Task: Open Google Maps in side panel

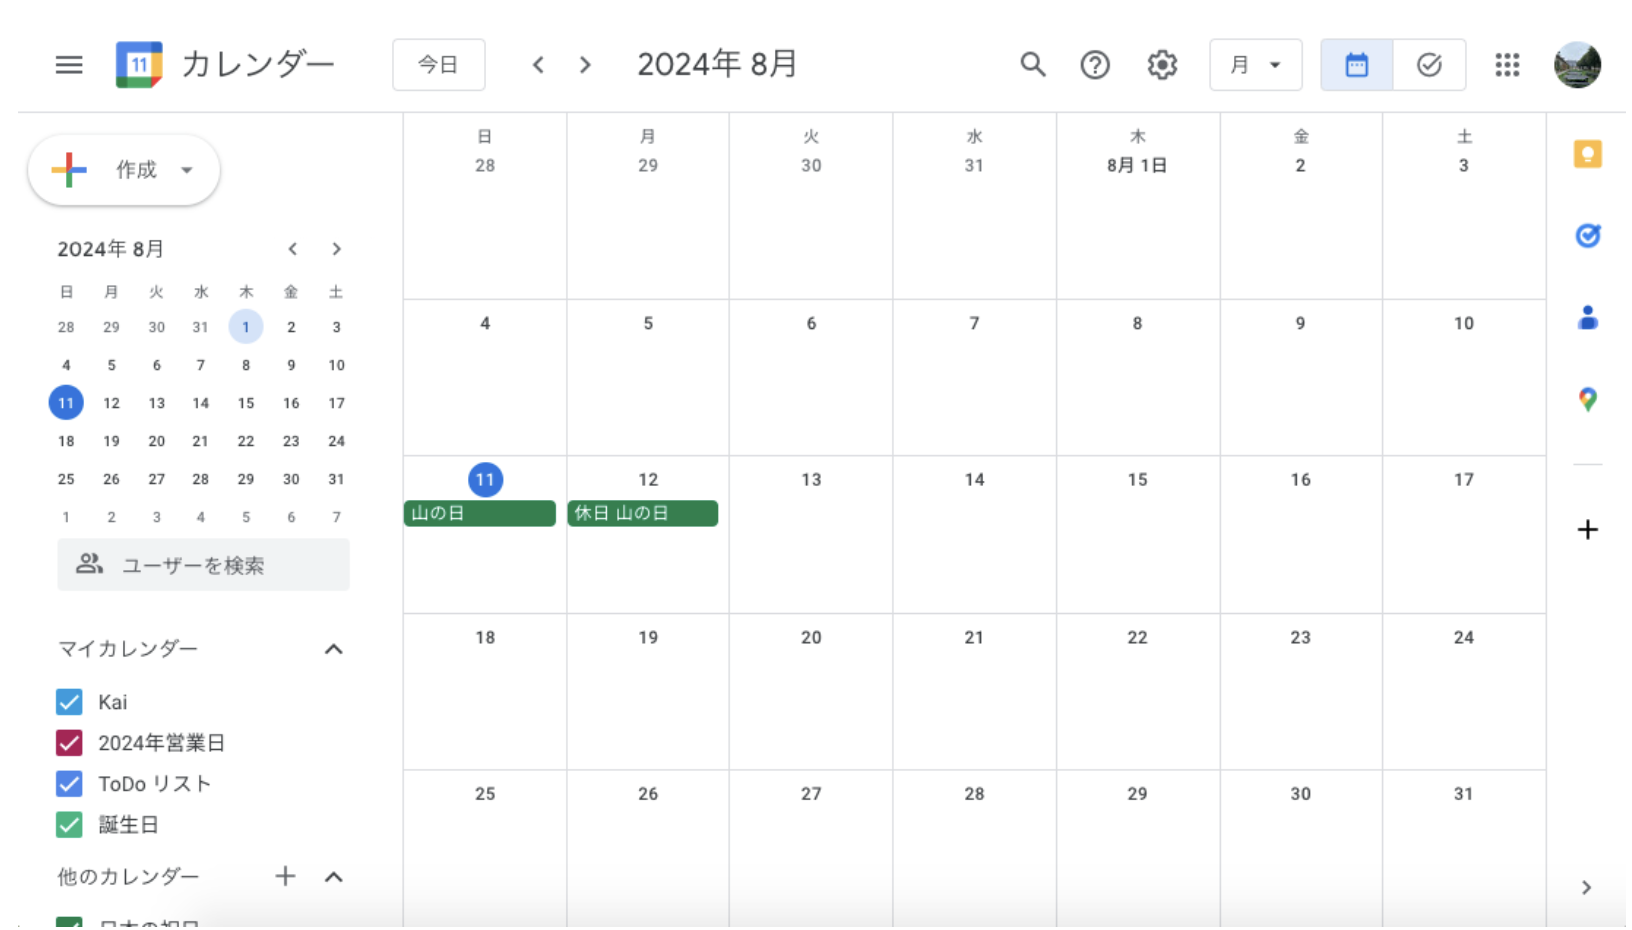Action: (x=1587, y=399)
